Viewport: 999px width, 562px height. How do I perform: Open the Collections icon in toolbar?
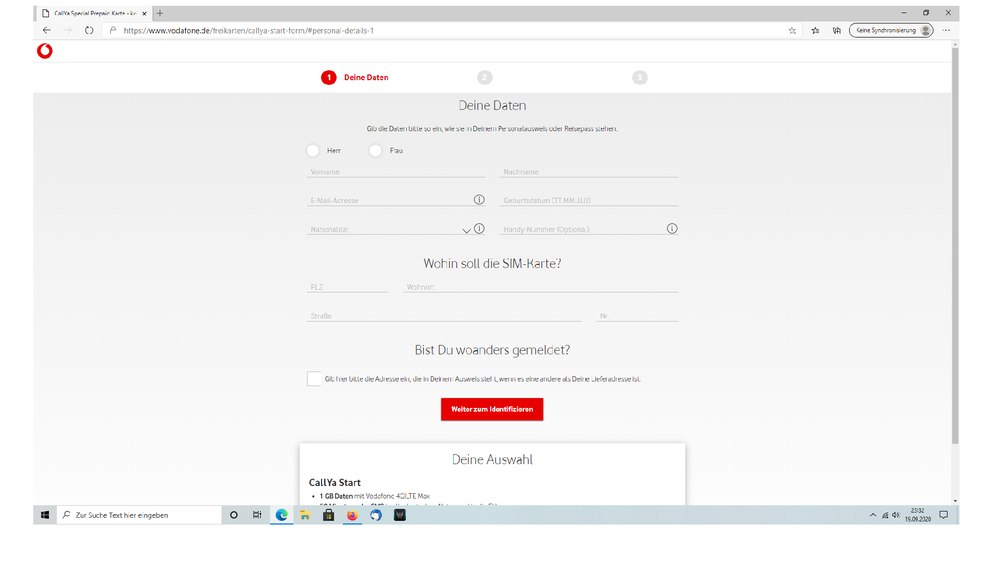click(x=837, y=31)
